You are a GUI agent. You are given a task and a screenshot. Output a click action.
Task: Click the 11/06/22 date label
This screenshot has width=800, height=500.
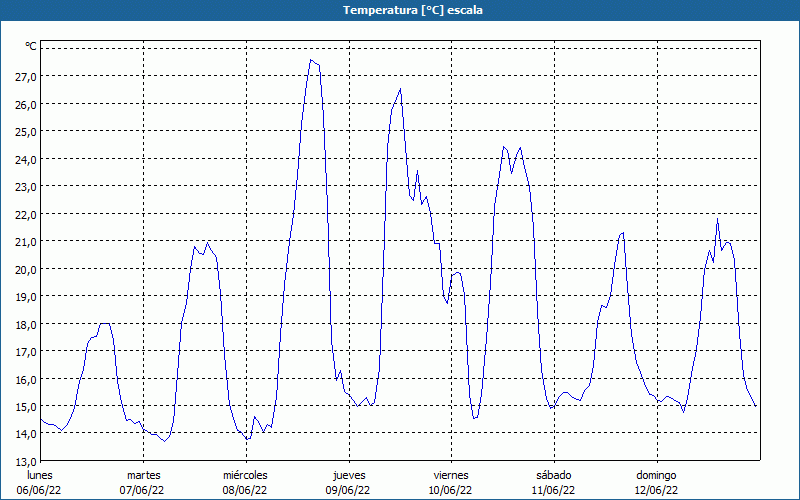click(553, 491)
